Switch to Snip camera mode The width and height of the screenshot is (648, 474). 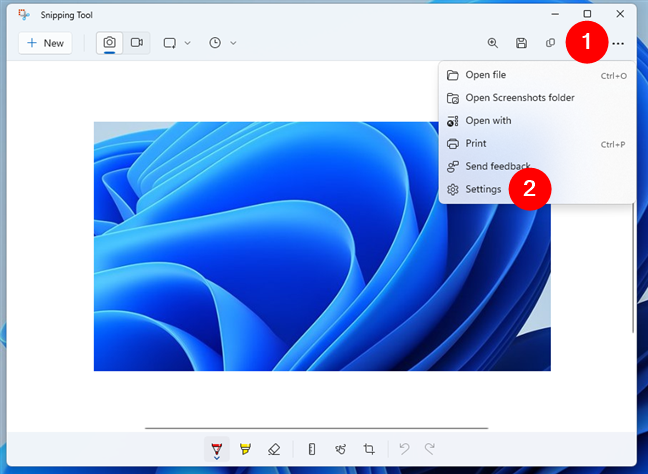108,43
